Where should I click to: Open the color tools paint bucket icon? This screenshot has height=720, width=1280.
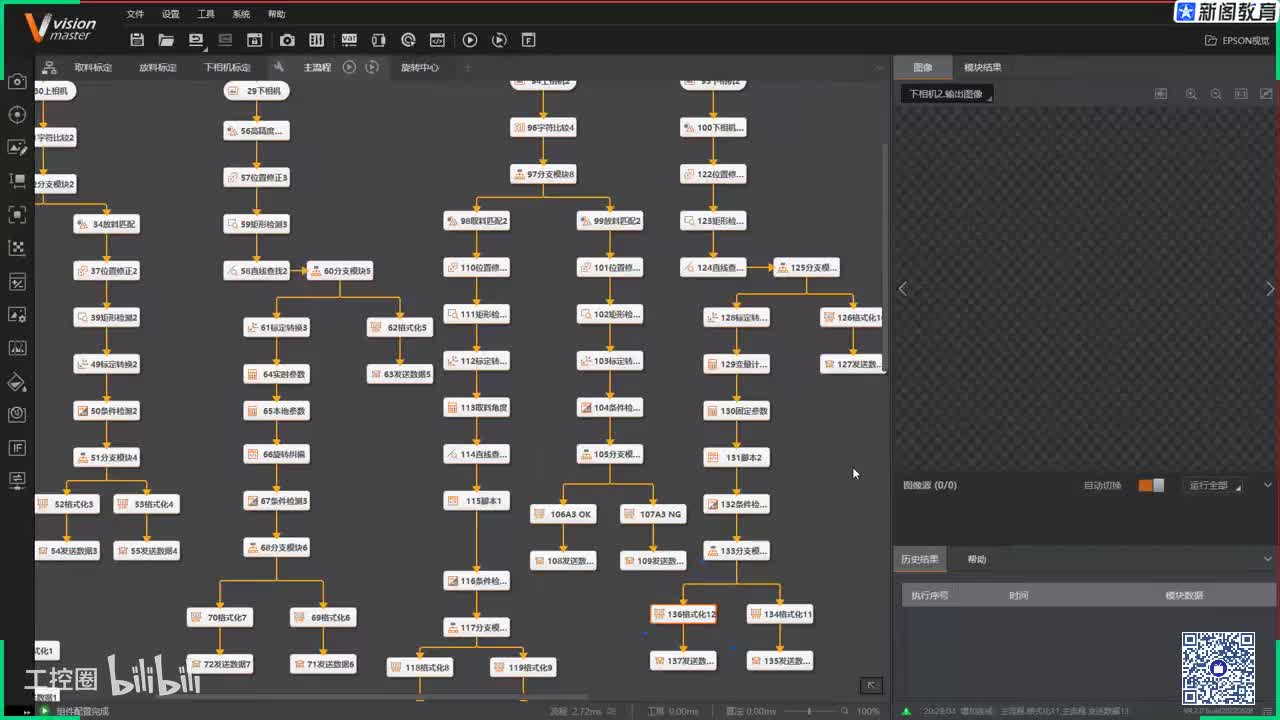17,381
